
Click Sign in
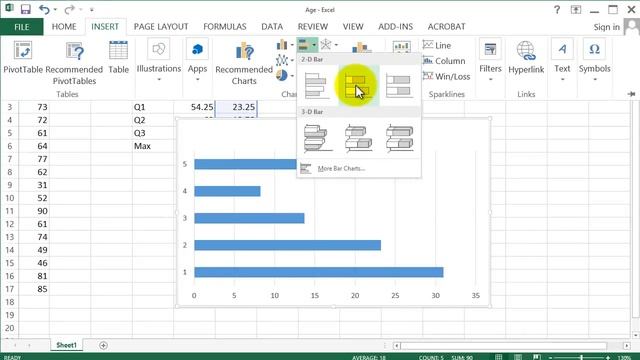607,27
